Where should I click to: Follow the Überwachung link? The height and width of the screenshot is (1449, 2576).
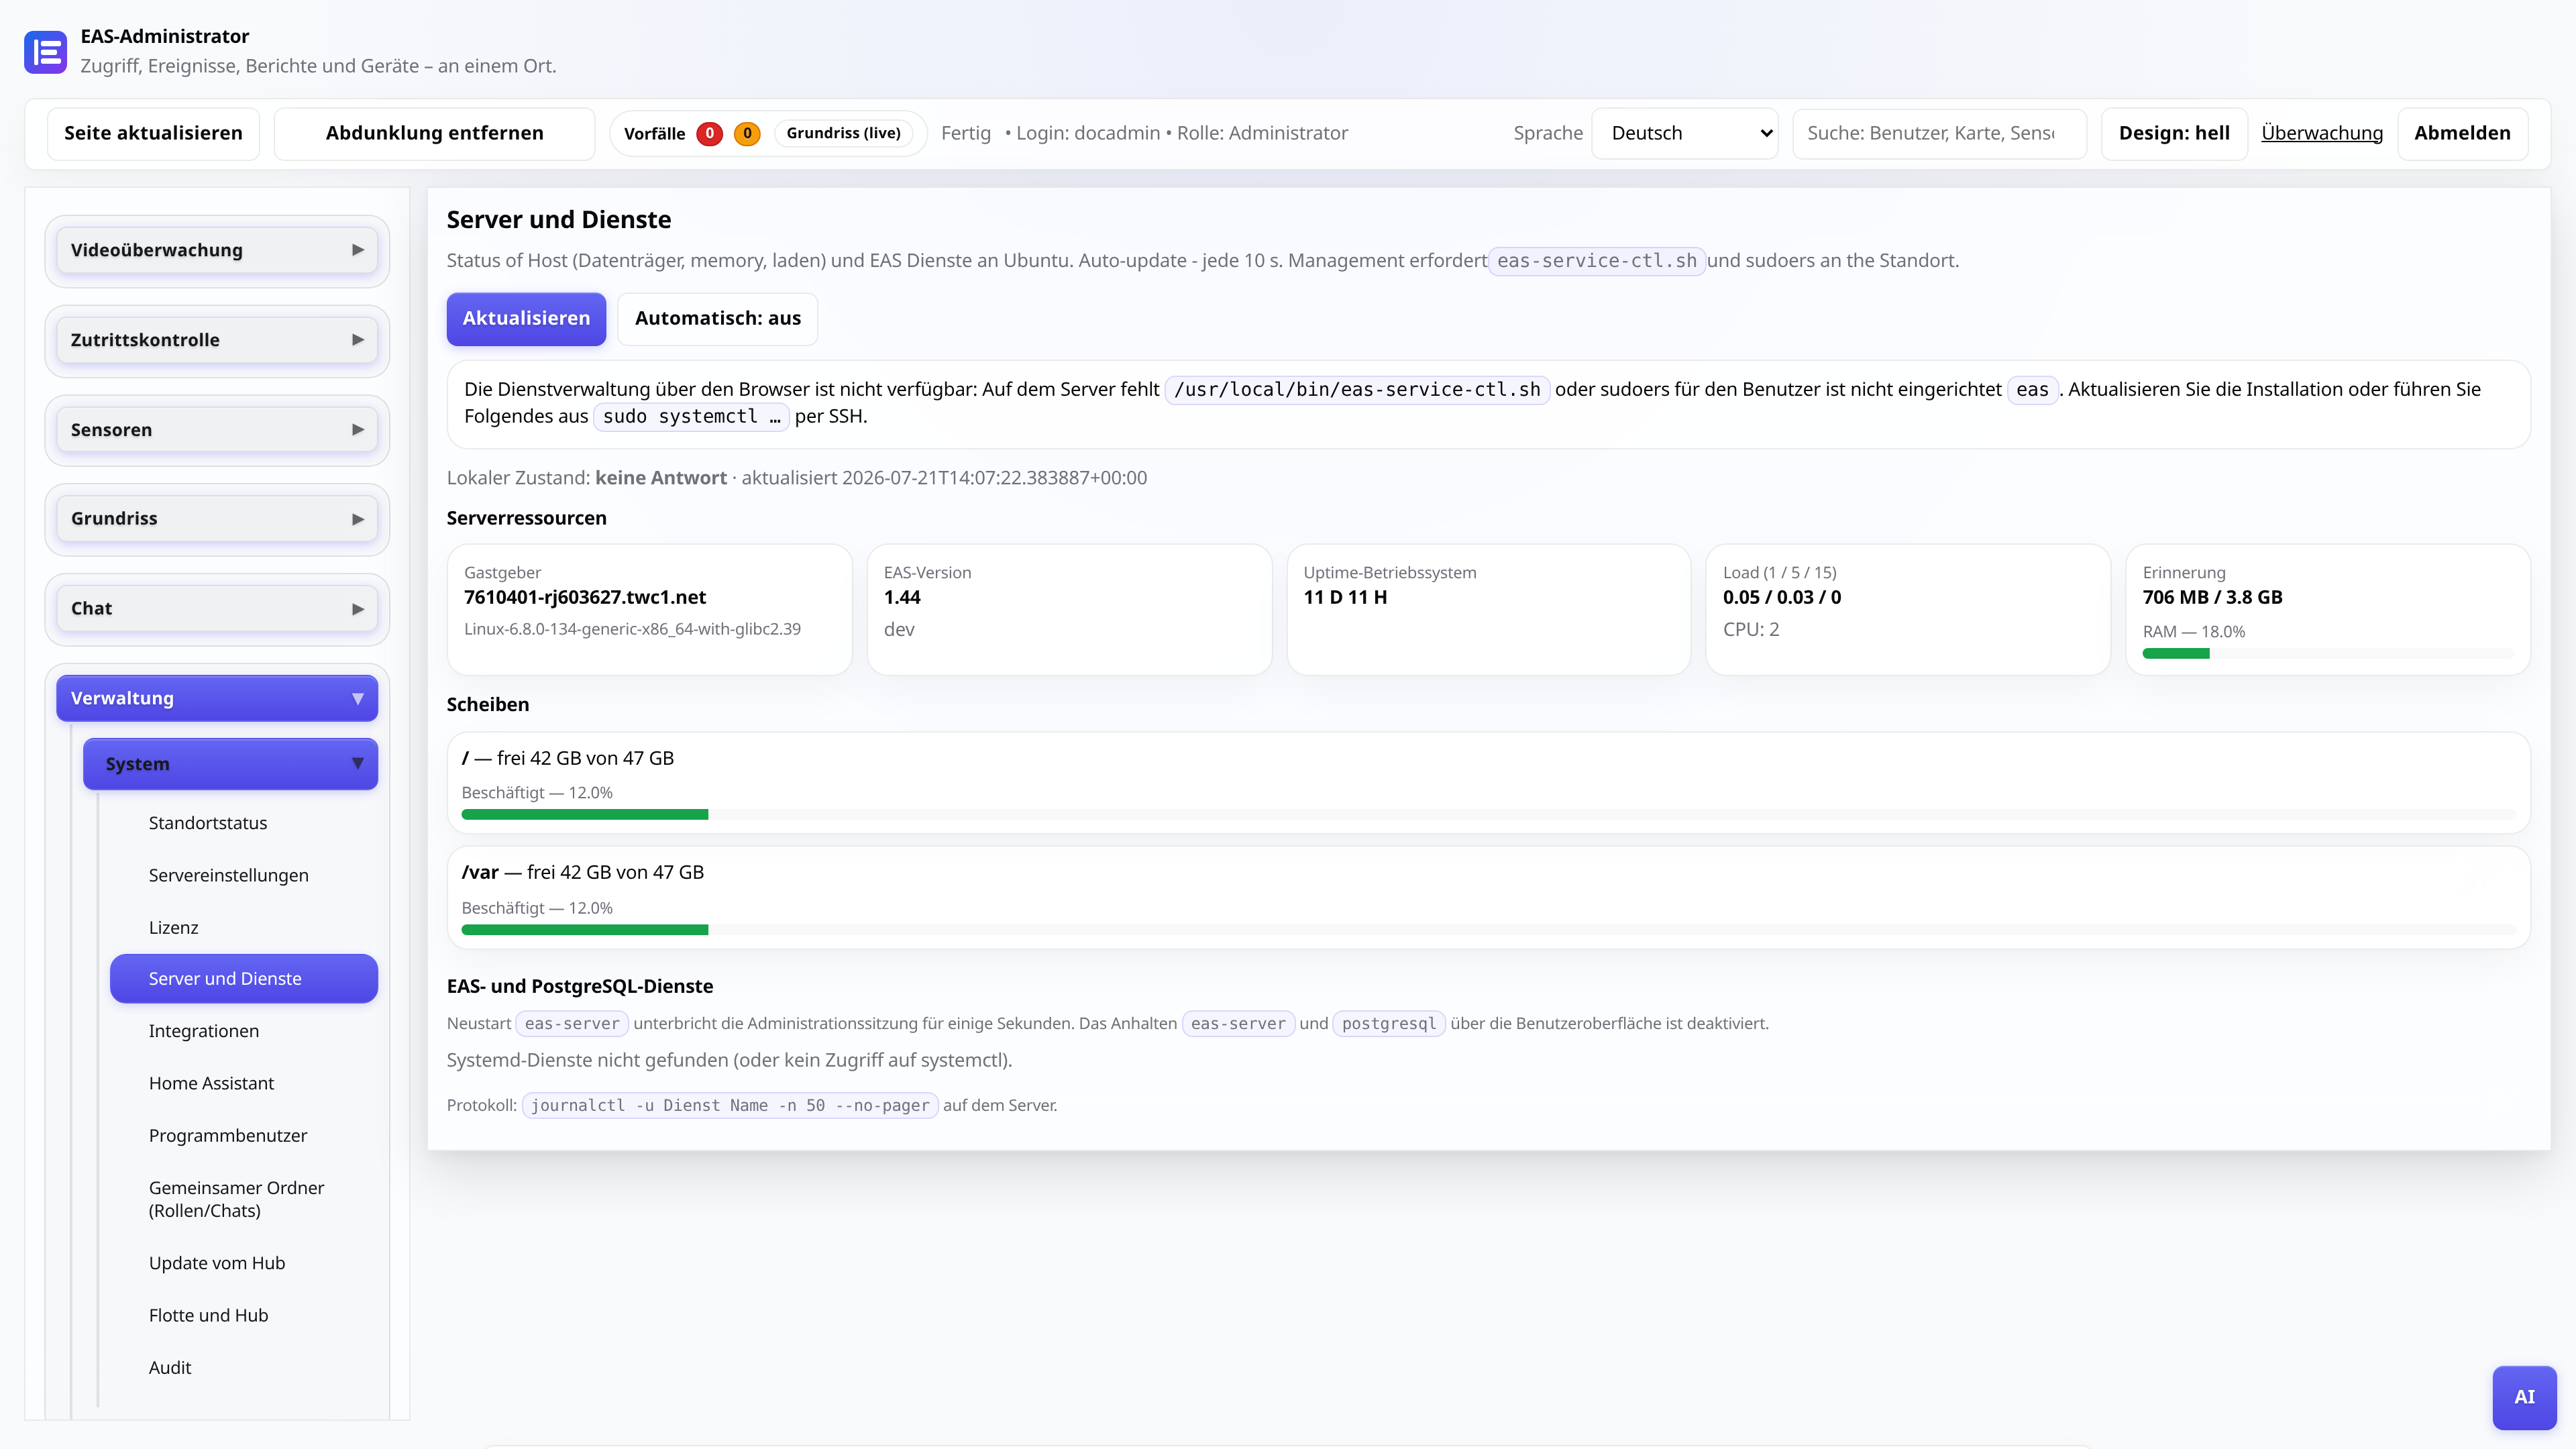2322,133
